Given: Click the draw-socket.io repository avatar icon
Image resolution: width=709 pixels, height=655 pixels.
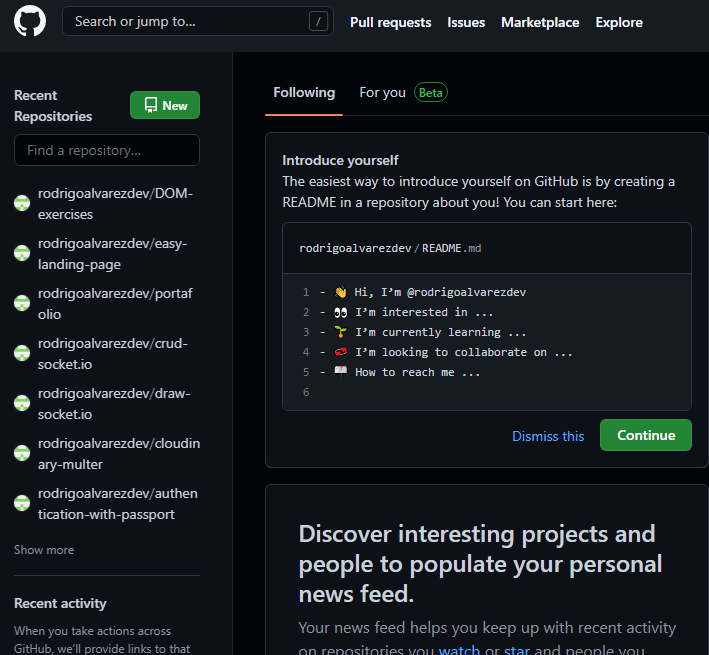Looking at the screenshot, I should (22, 403).
